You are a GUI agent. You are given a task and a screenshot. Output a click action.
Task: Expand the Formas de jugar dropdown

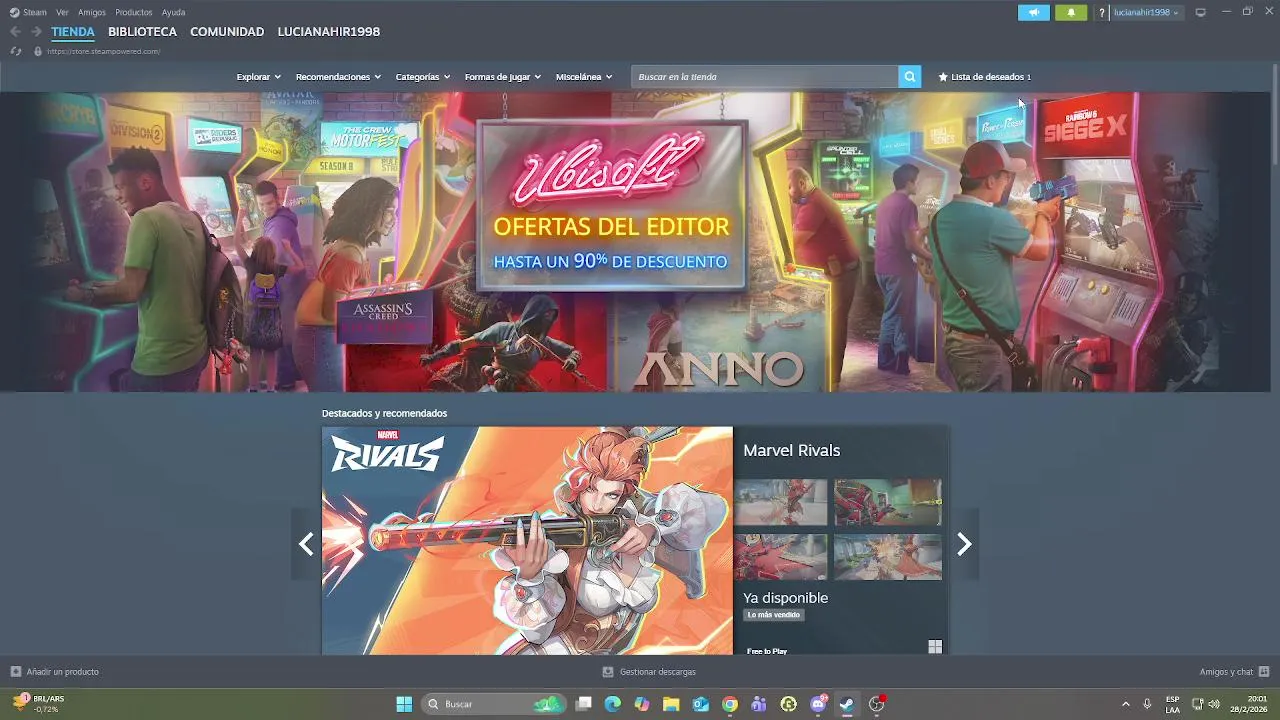(502, 77)
